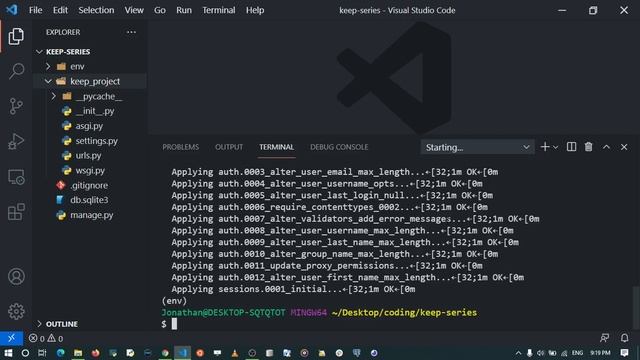Open the File menu
The image size is (640, 360).
pyautogui.click(x=36, y=10)
